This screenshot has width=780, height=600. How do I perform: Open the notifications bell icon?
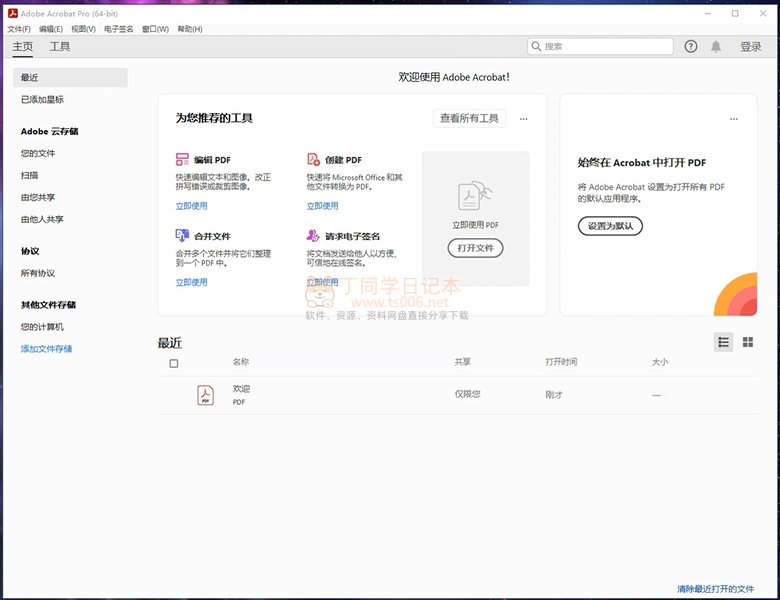click(716, 47)
